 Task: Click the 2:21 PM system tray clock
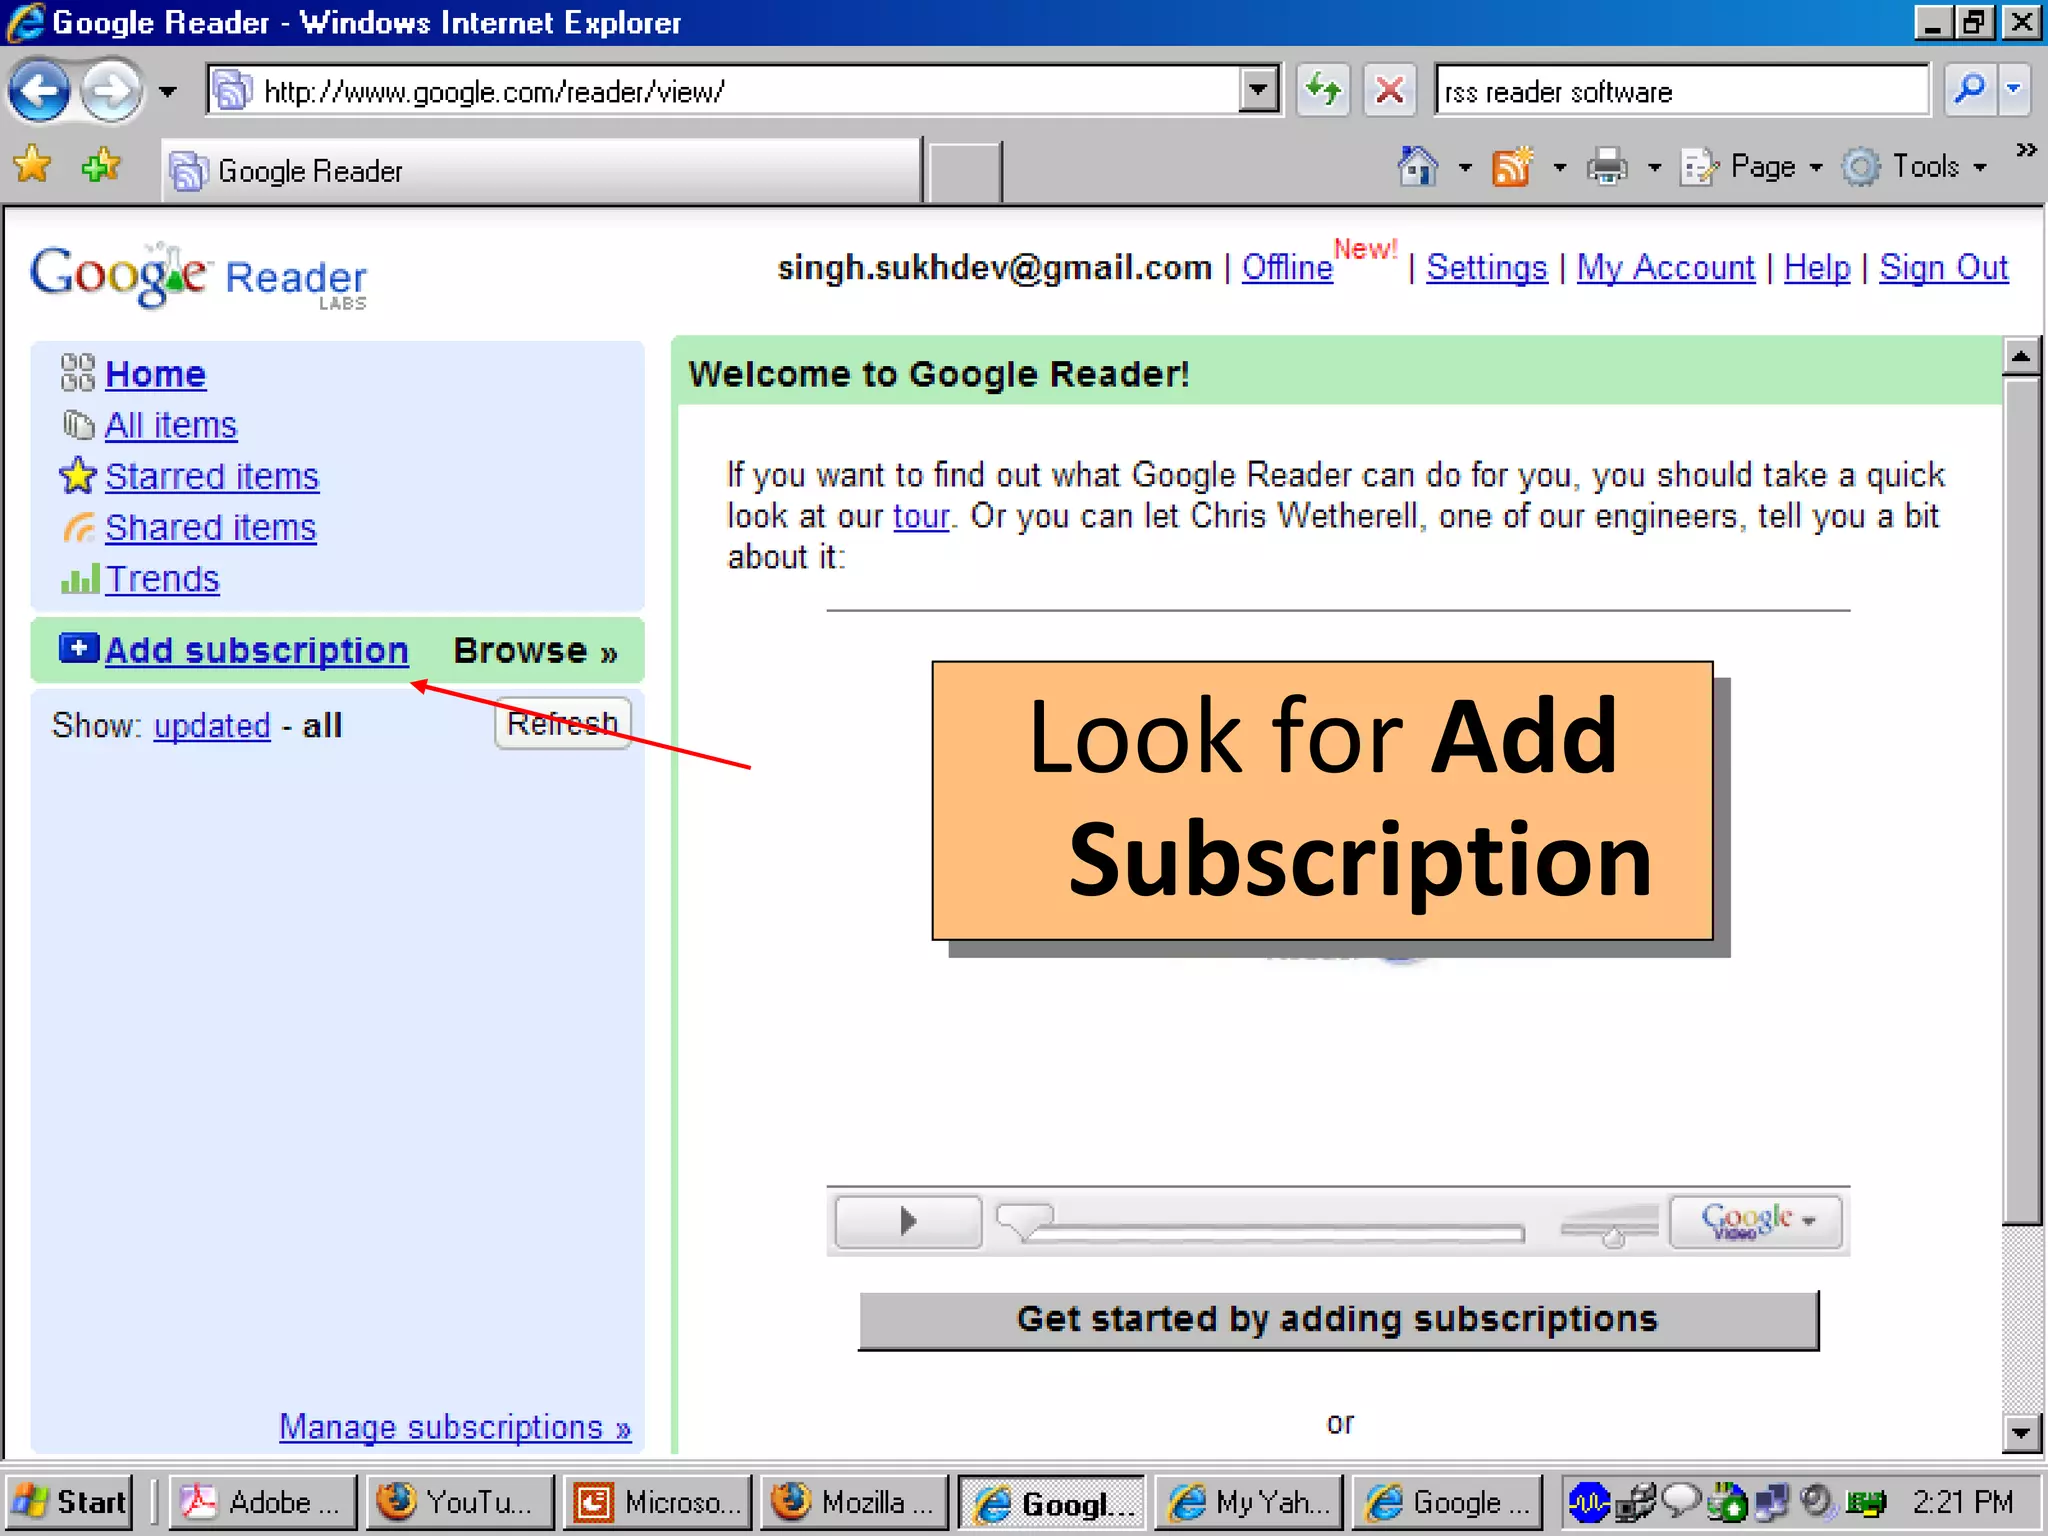[x=1962, y=1502]
